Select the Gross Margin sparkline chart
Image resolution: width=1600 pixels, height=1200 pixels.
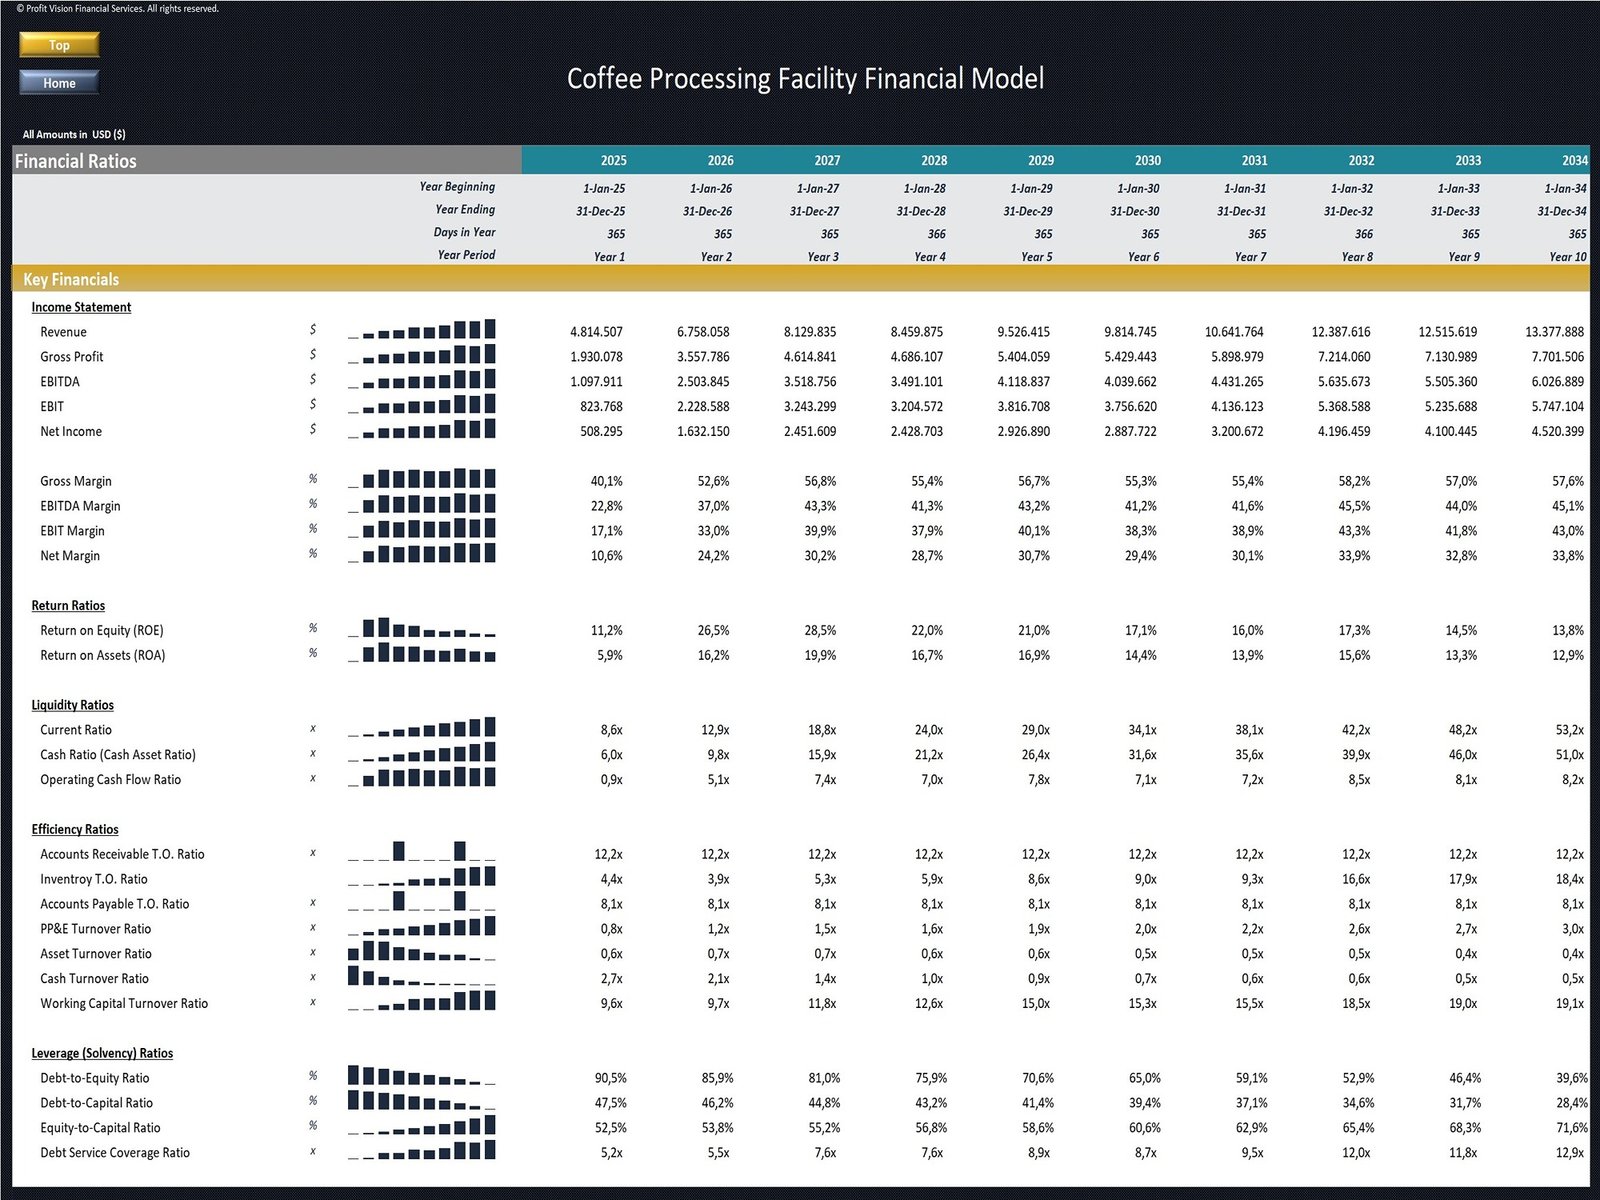click(420, 480)
